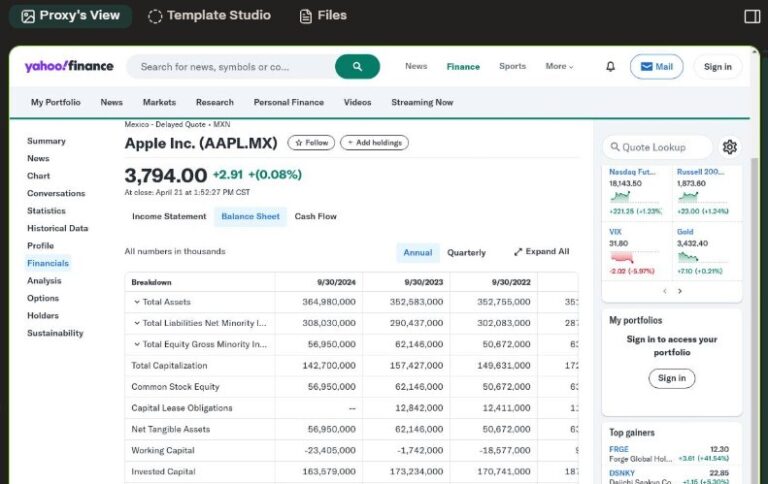Image resolution: width=768 pixels, height=484 pixels.
Task: Click the Mail button
Action: coord(656,67)
